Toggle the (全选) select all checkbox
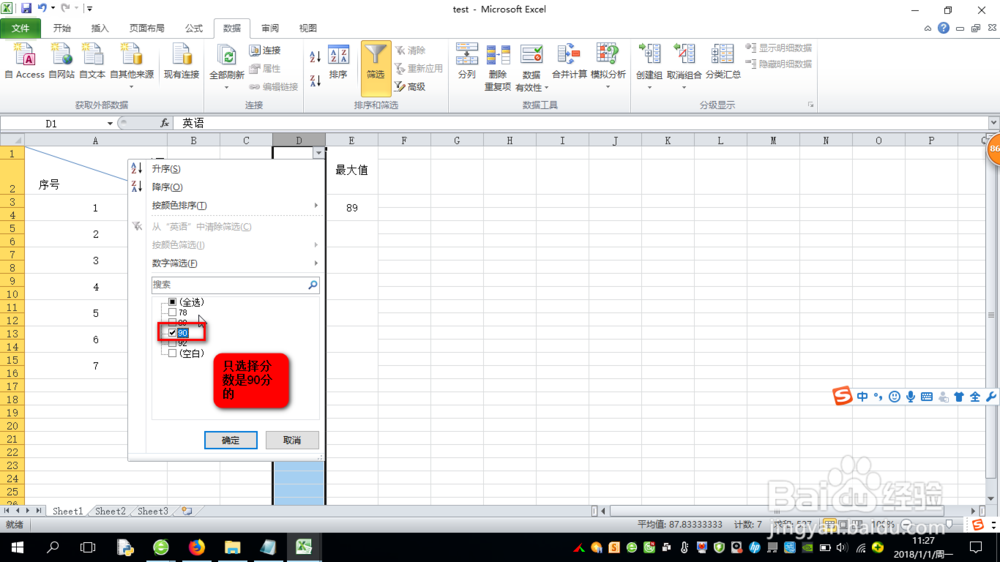 (x=172, y=302)
